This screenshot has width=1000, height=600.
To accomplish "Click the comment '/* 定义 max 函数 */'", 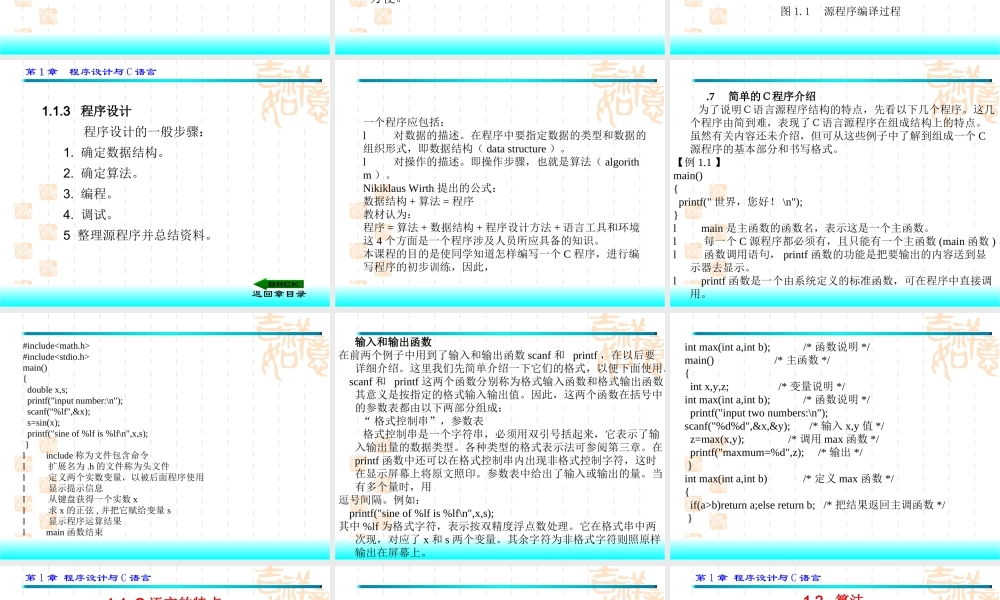I will (849, 479).
